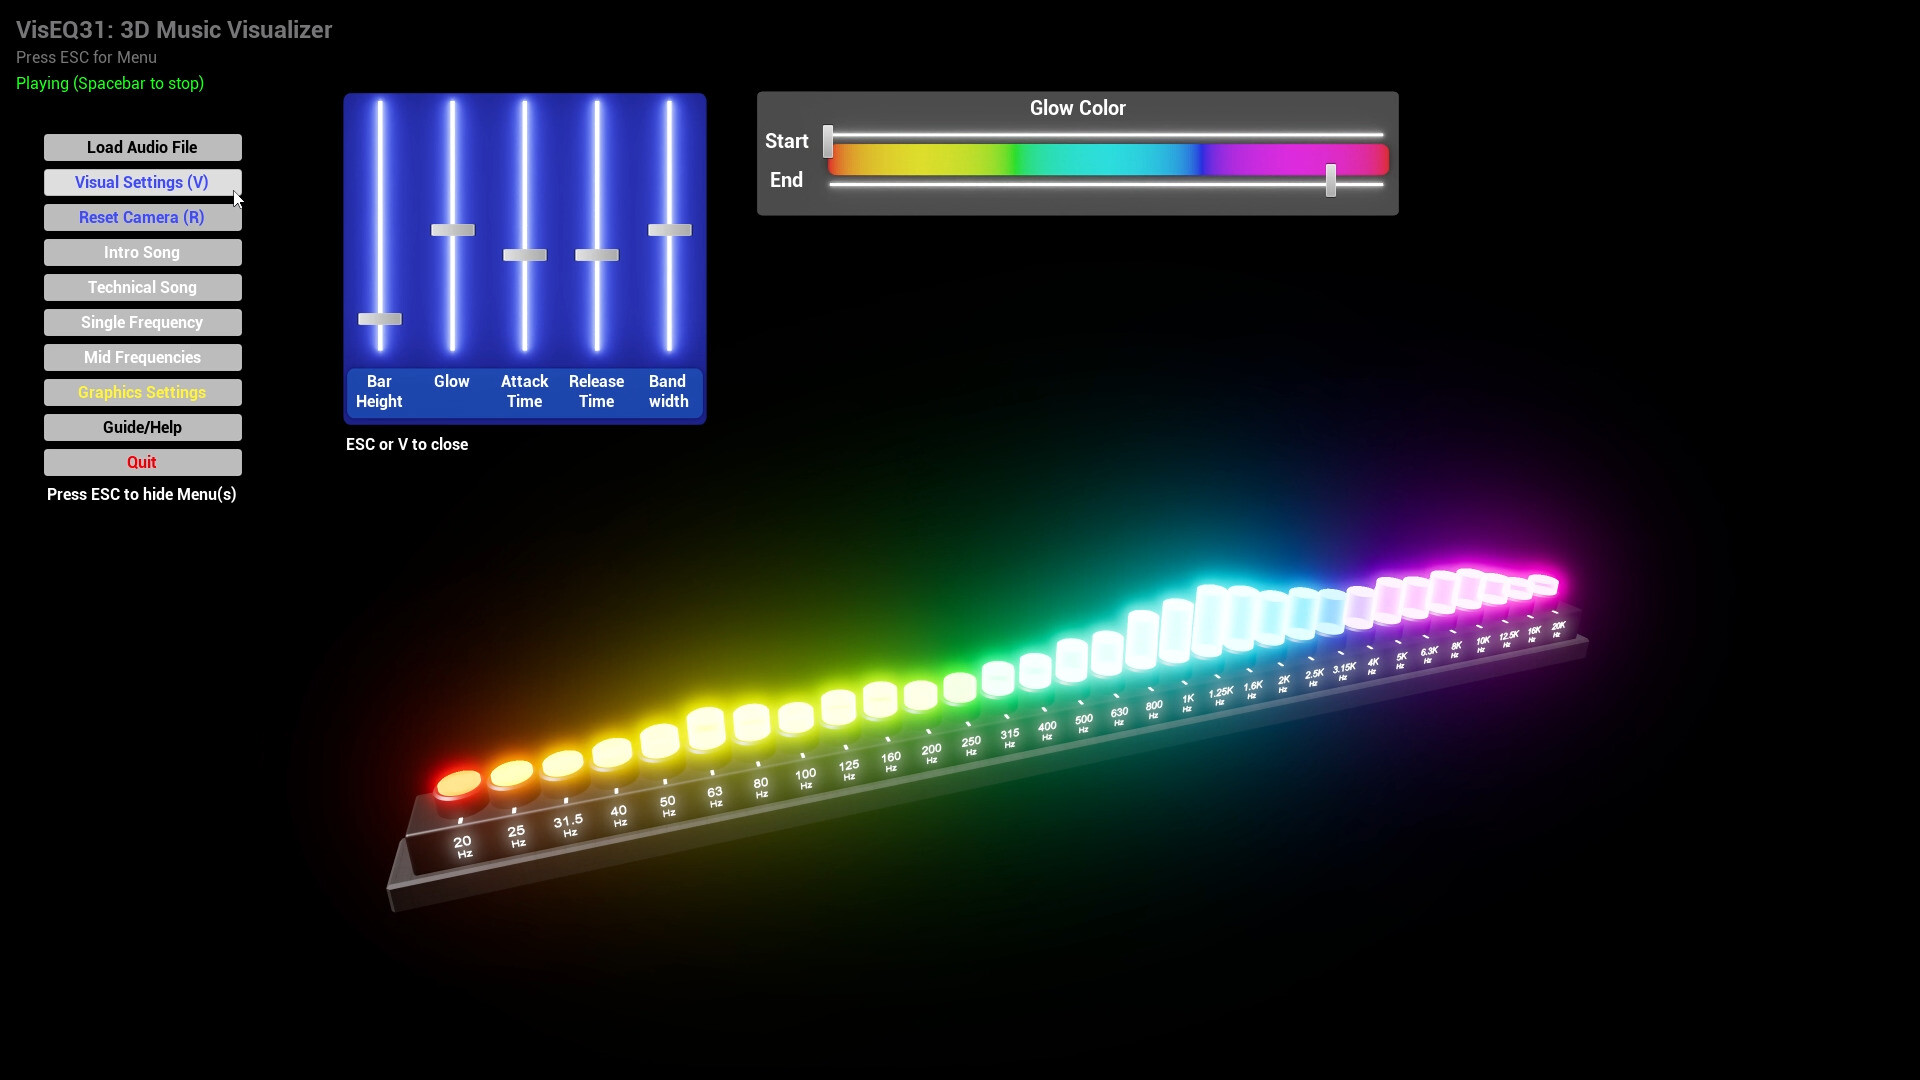The image size is (1920, 1080).
Task: Click the Glow Color End slider handle
Action: pos(1331,180)
